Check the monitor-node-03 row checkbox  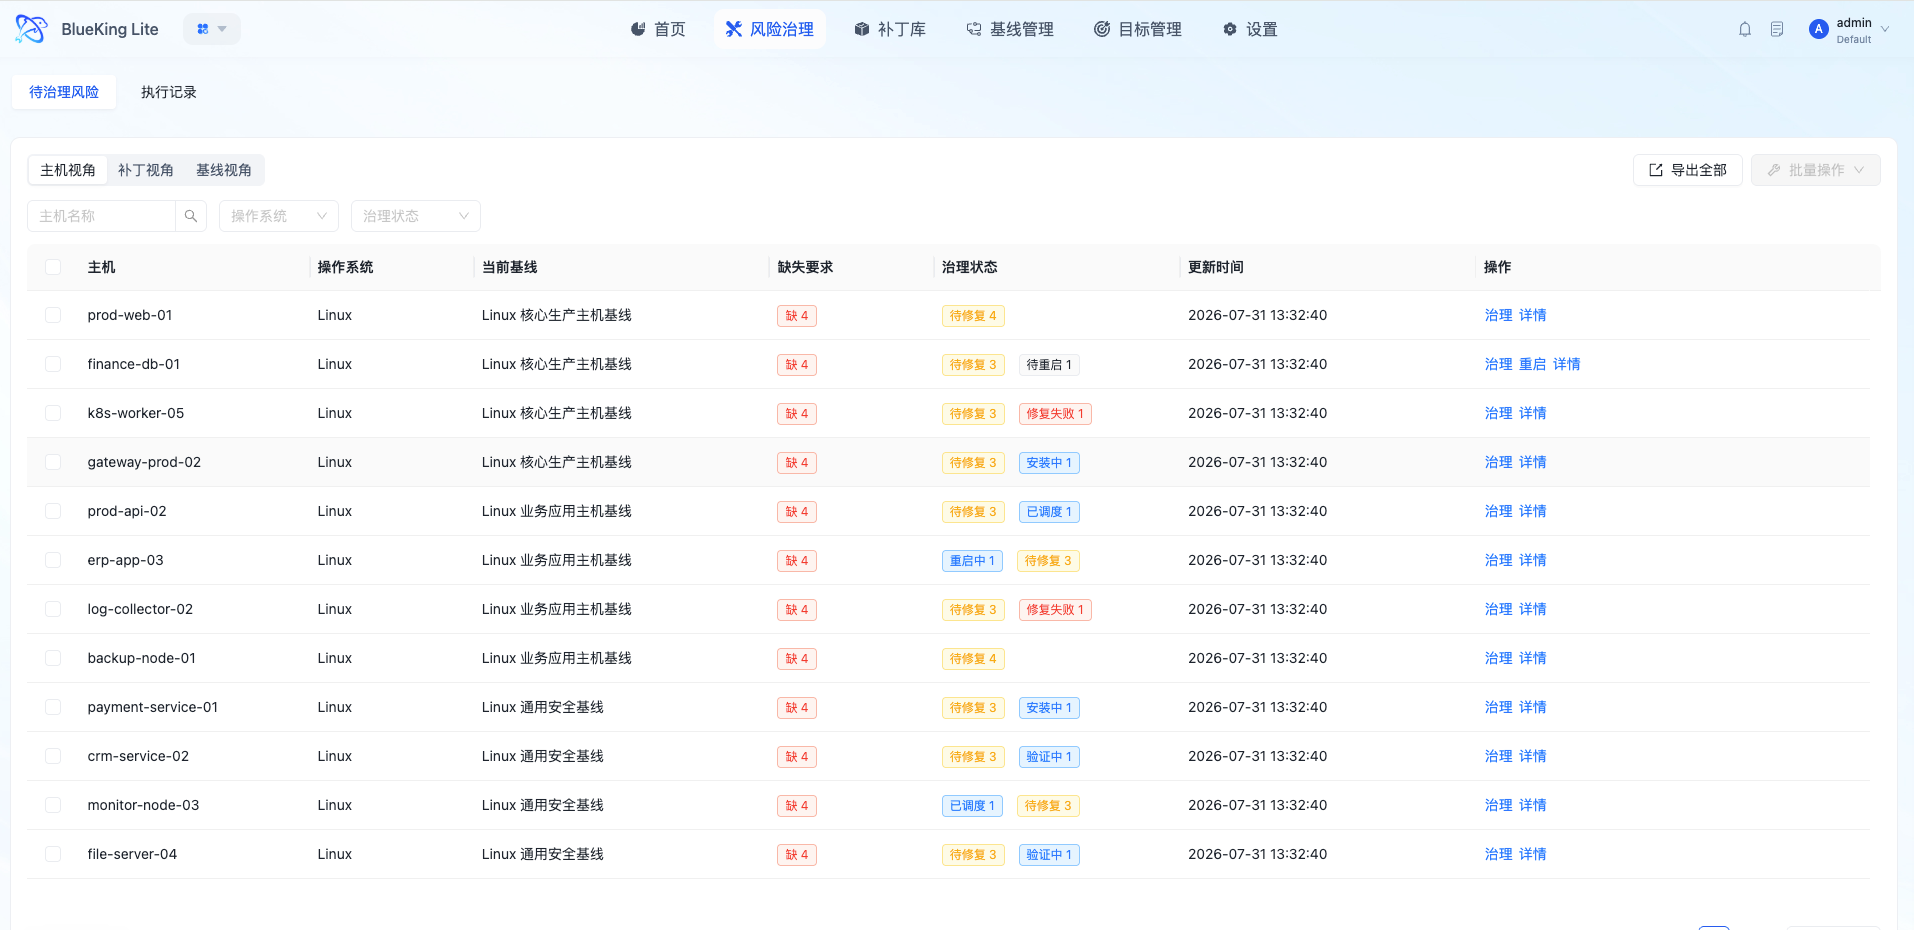53,805
